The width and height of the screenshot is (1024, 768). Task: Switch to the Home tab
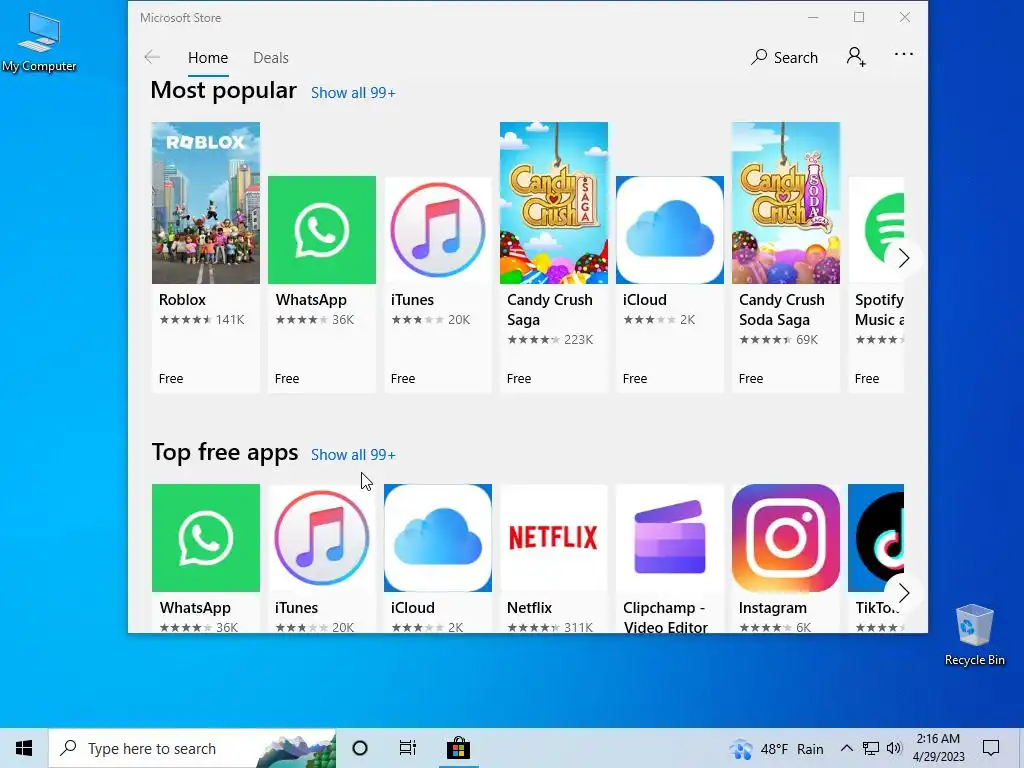pyautogui.click(x=208, y=57)
